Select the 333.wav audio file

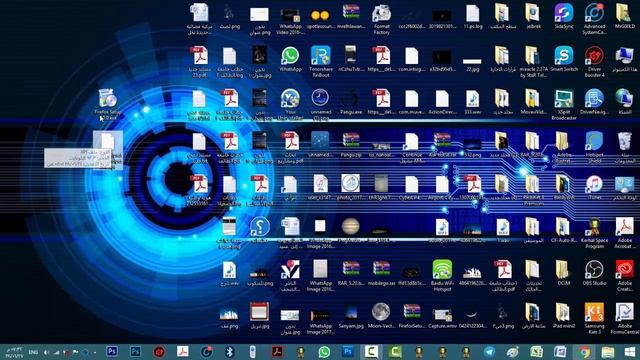click(x=473, y=102)
